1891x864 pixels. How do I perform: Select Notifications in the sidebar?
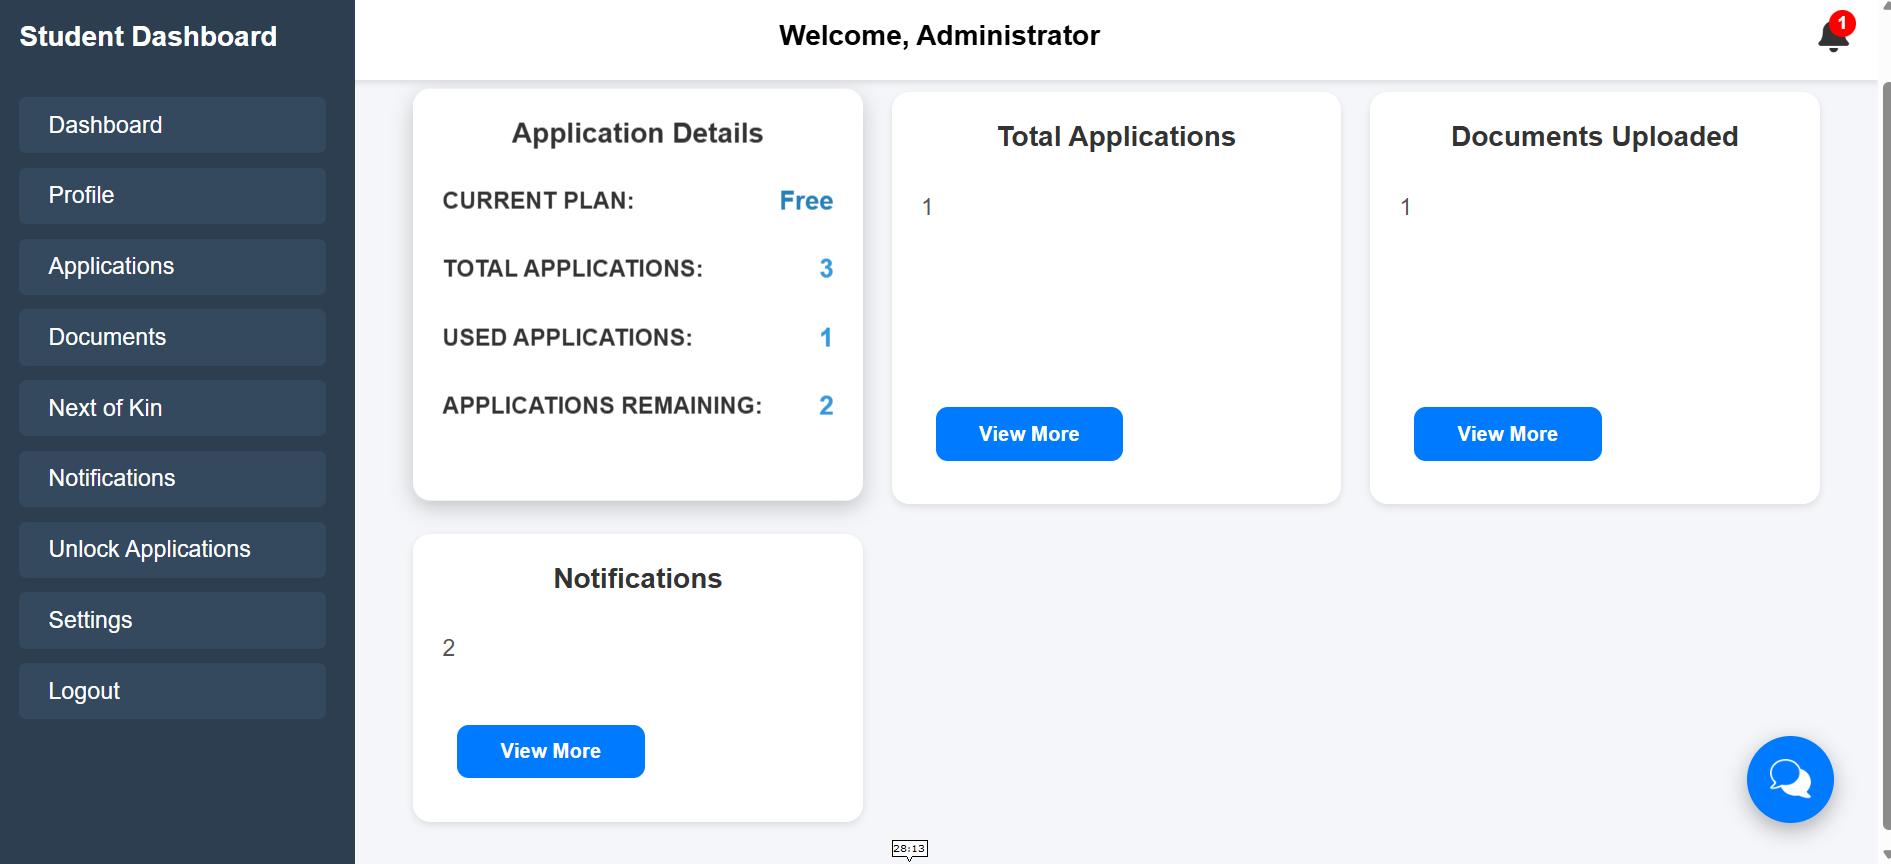point(172,478)
